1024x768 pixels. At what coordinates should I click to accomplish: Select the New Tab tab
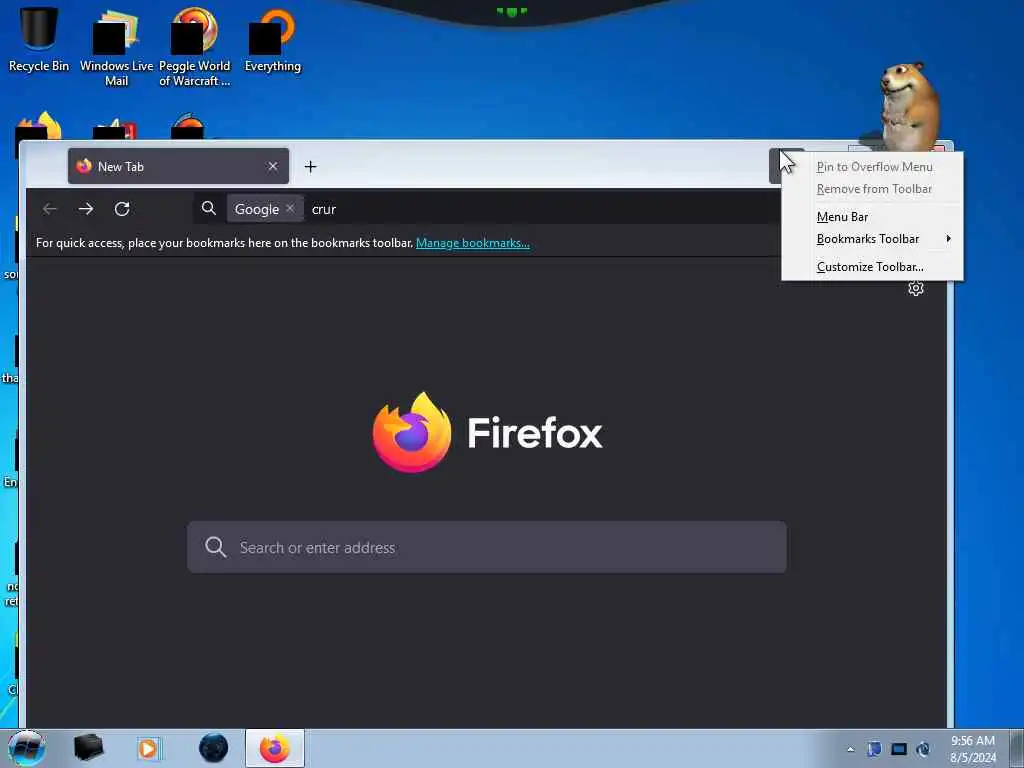[178, 167]
